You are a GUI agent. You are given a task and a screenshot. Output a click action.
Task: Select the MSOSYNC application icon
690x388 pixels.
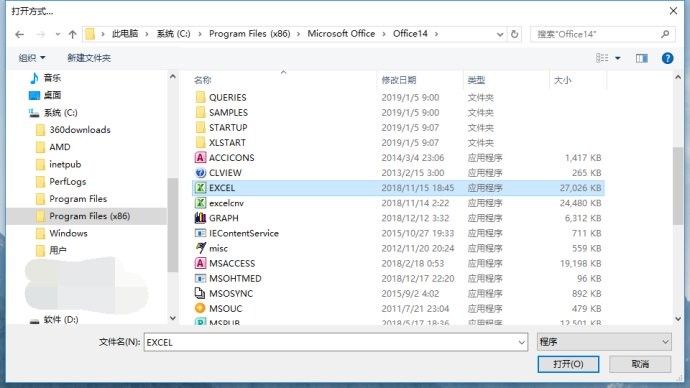tap(200, 293)
